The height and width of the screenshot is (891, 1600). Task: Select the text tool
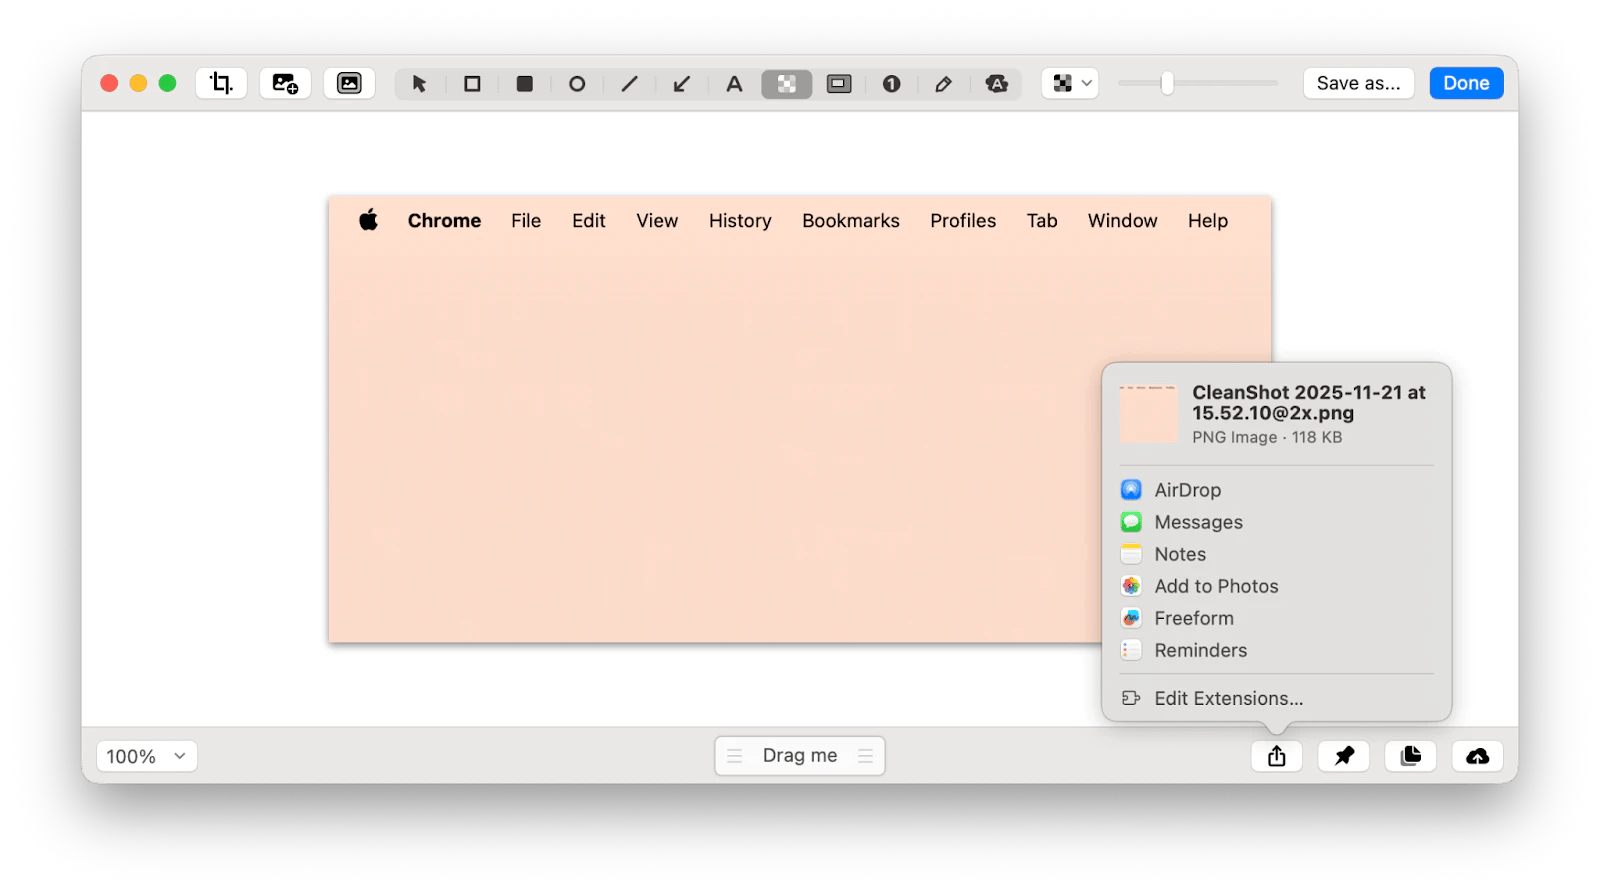coord(734,84)
